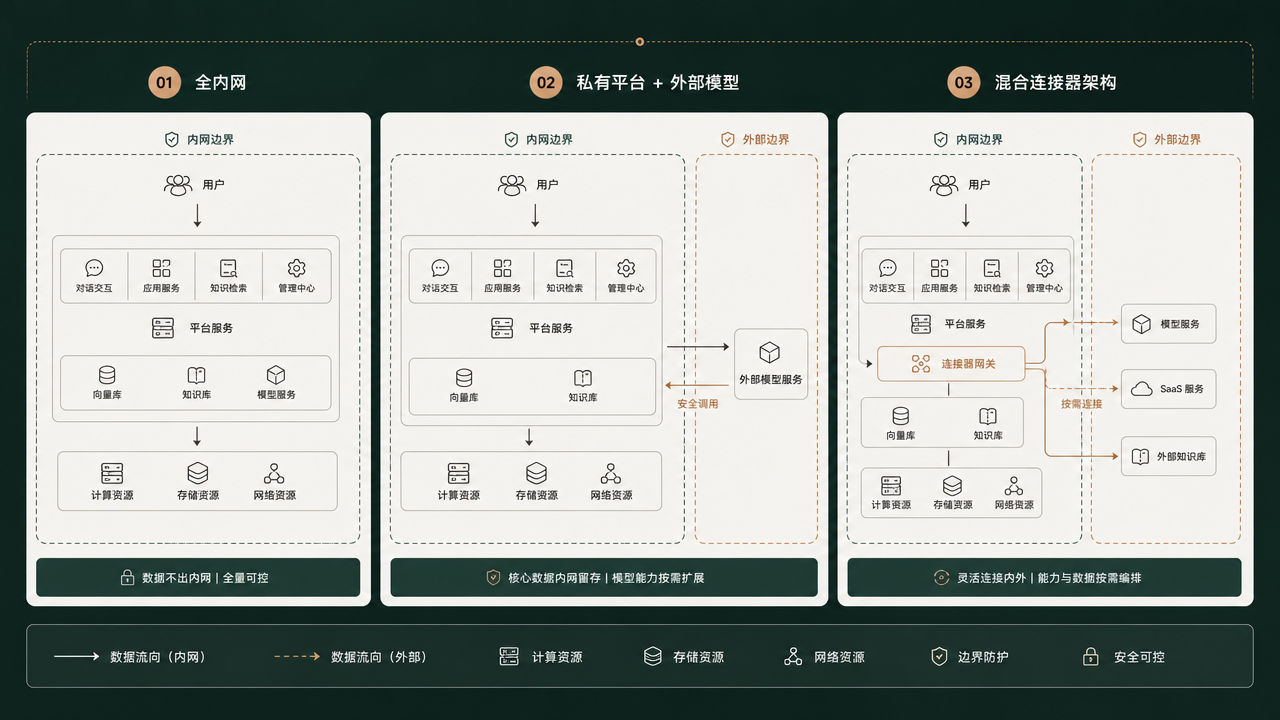Click the 全内网 heading

220,83
